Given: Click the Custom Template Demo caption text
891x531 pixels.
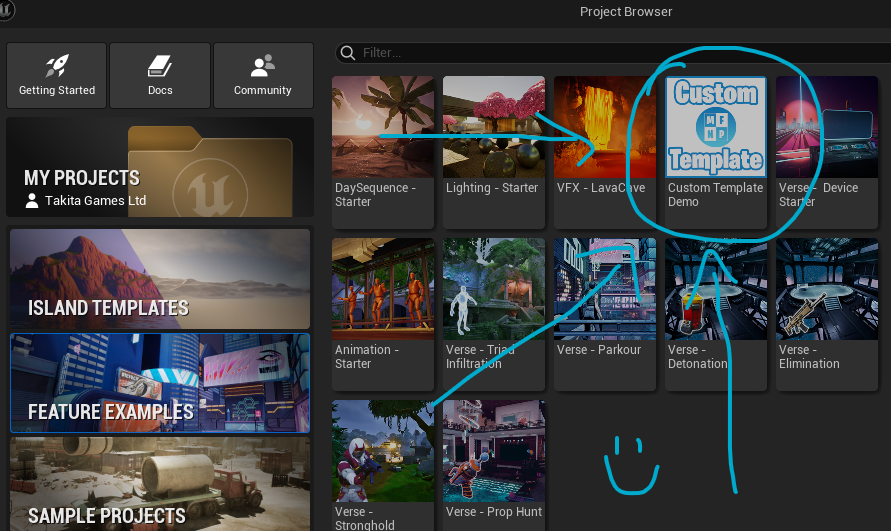Looking at the screenshot, I should click(715, 194).
